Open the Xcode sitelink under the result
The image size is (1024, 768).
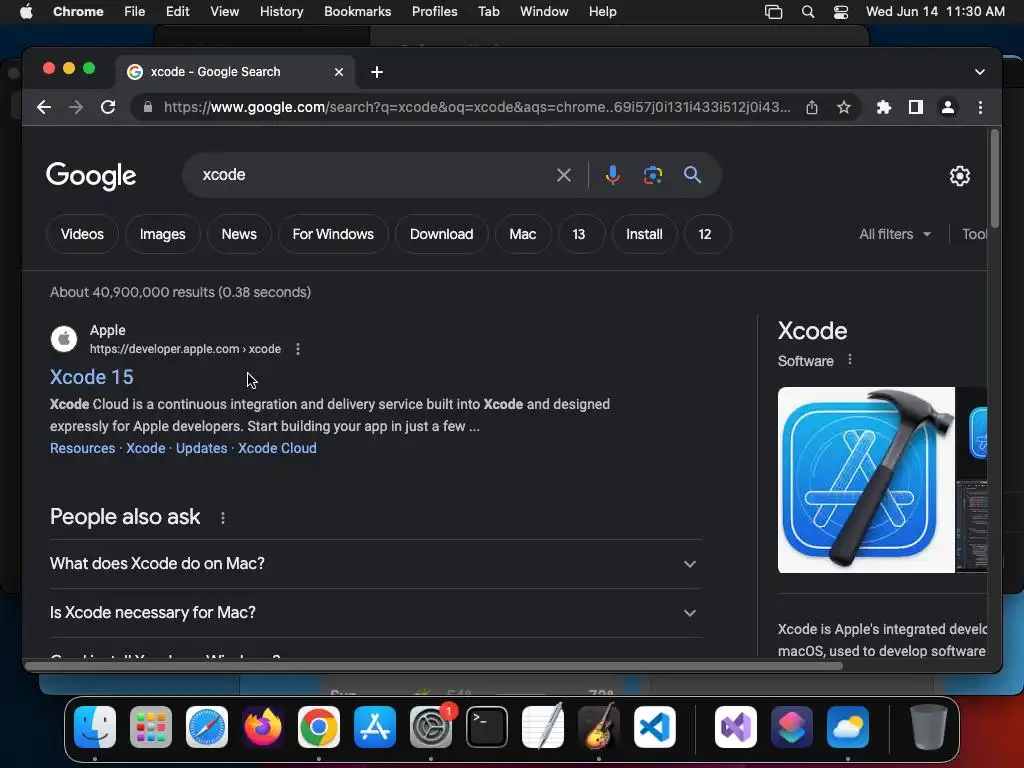(146, 449)
